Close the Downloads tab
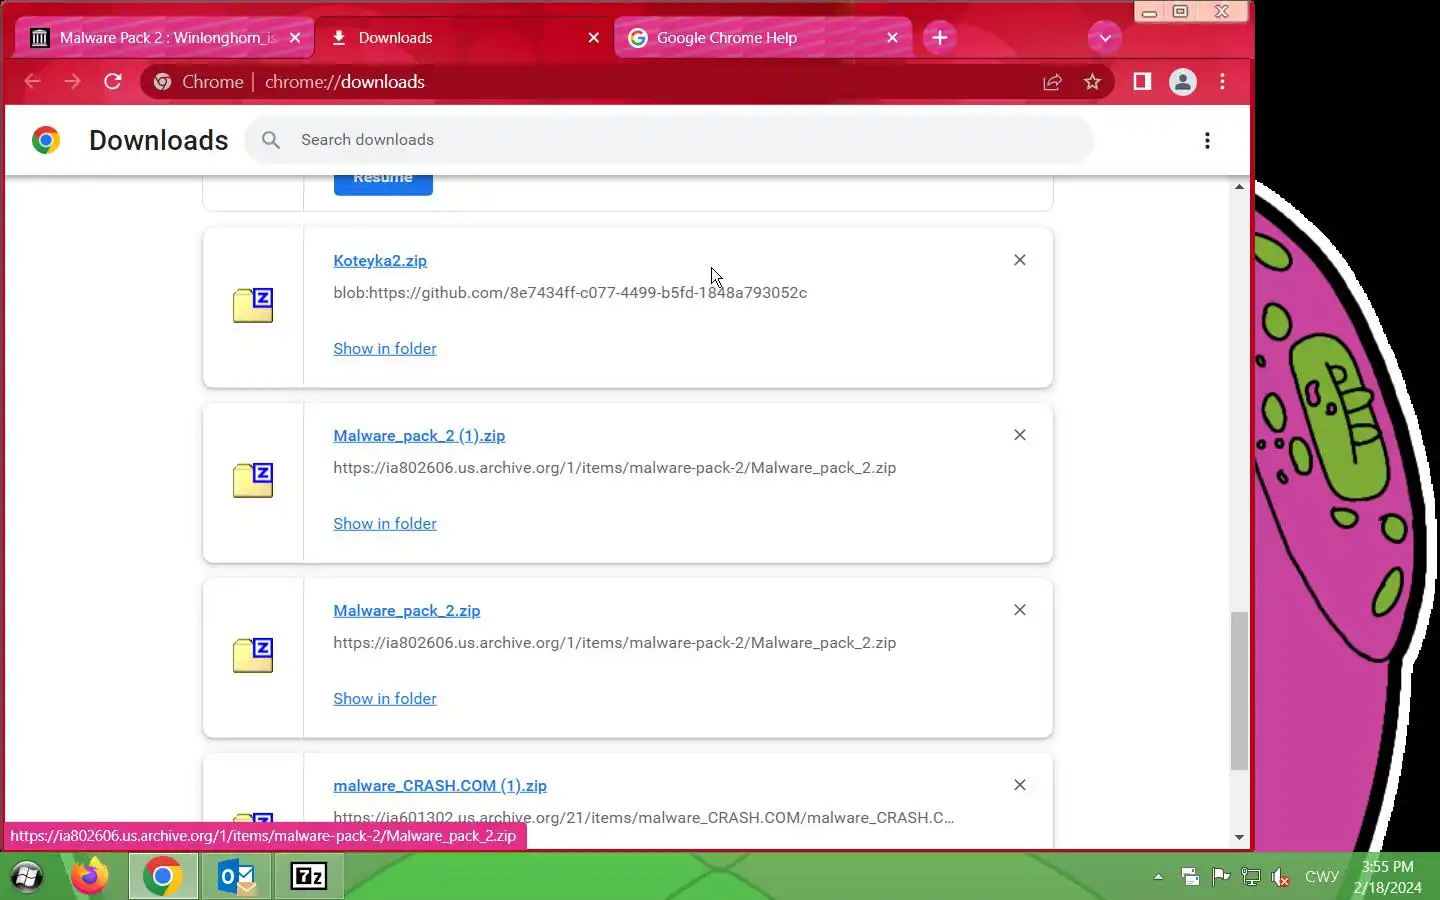The width and height of the screenshot is (1440, 900). [x=594, y=38]
